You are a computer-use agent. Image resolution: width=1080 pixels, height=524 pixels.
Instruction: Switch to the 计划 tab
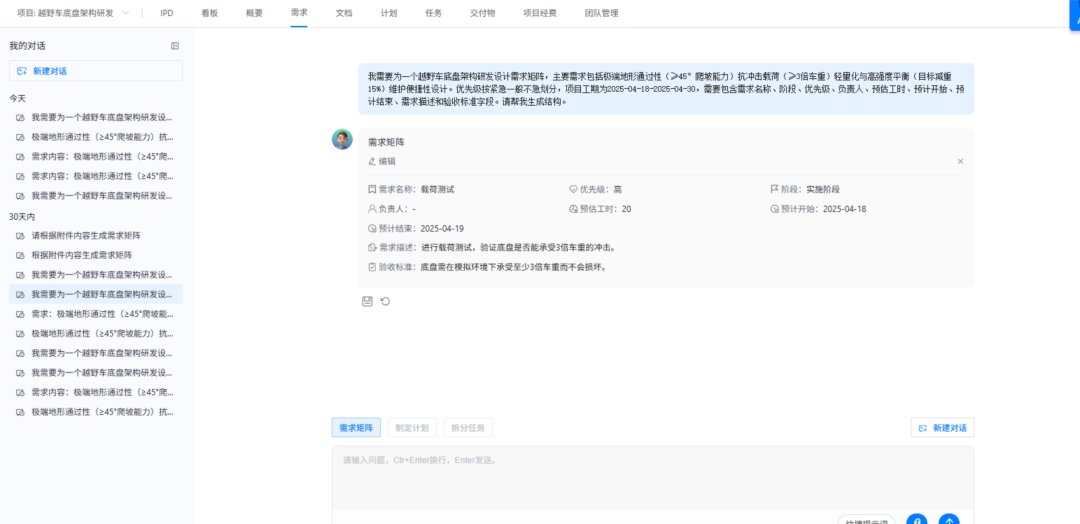click(388, 13)
